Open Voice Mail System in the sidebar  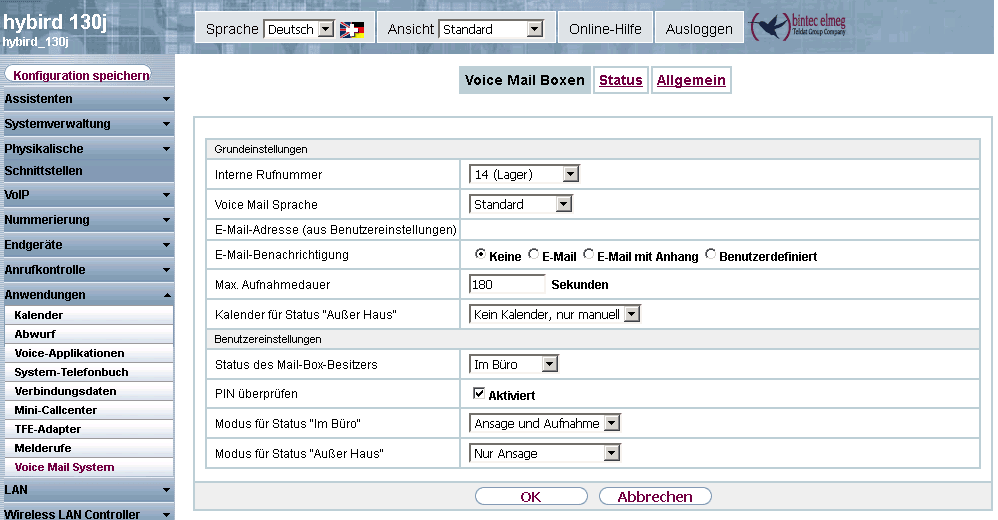pyautogui.click(x=88, y=467)
